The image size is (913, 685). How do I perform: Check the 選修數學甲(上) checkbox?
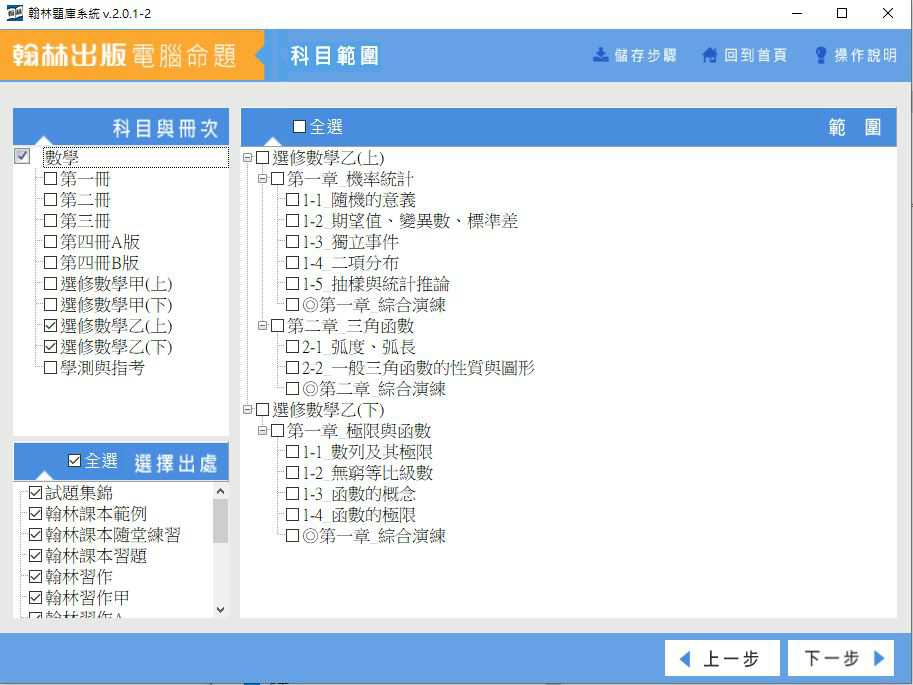coord(51,284)
